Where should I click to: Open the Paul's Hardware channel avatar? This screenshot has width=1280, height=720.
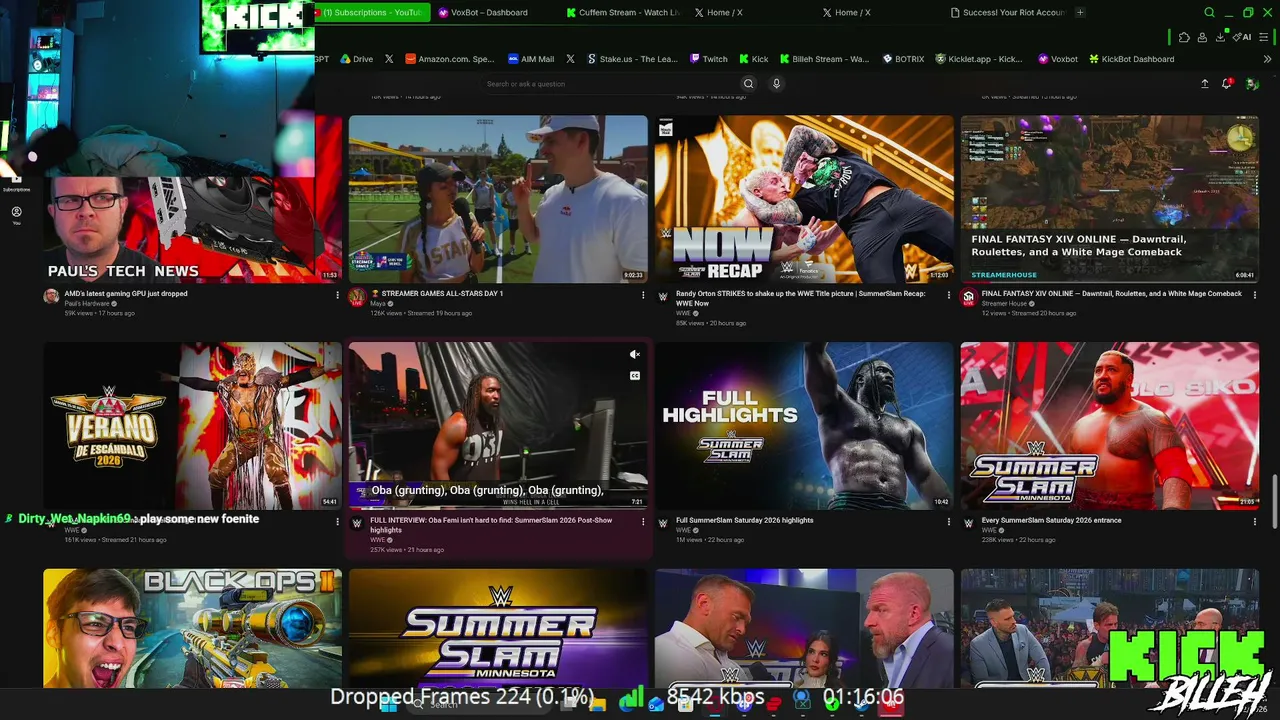pos(51,297)
